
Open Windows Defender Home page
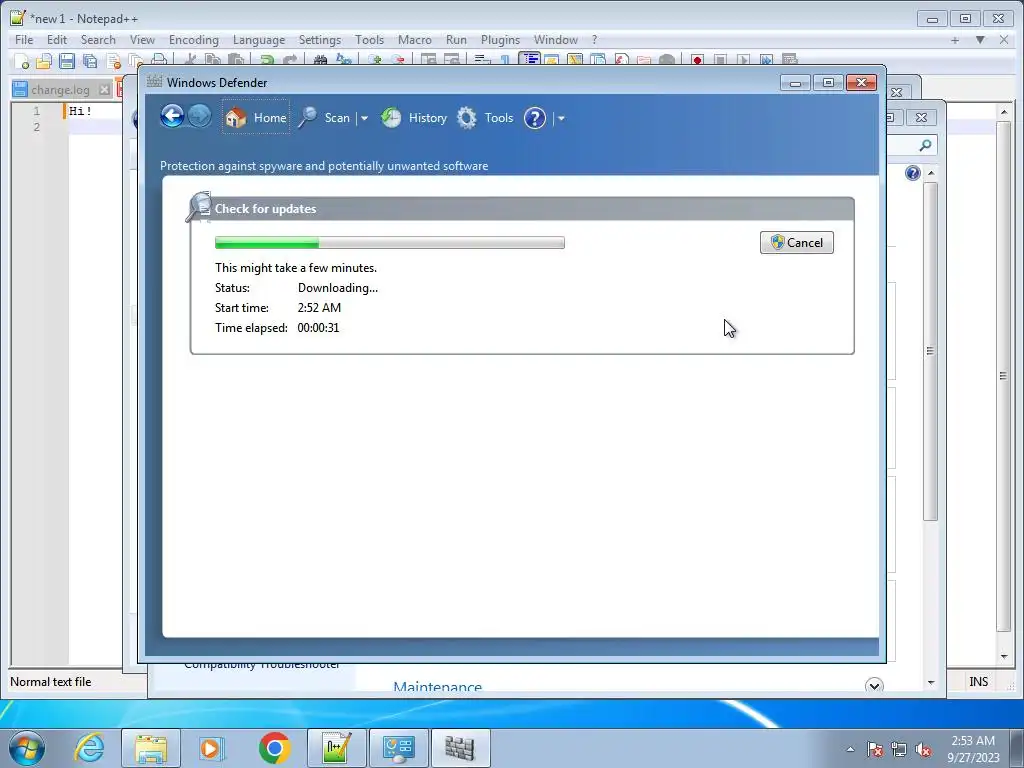point(256,118)
